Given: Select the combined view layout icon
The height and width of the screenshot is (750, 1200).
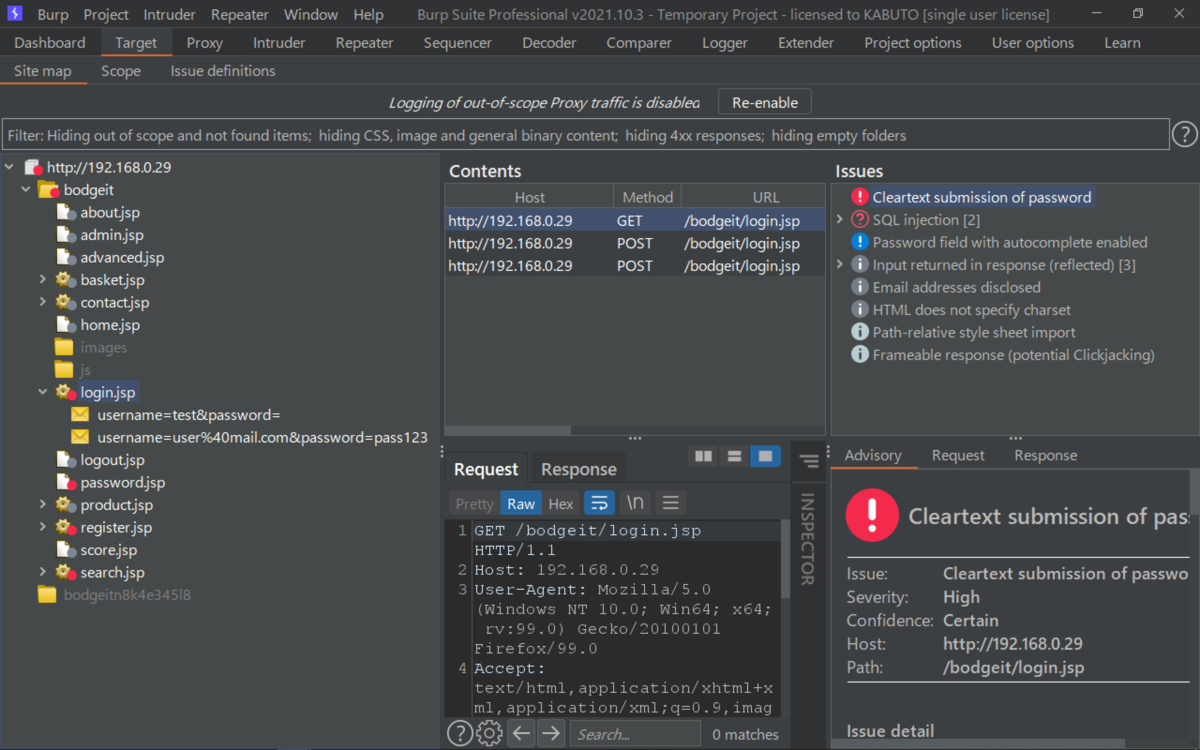Looking at the screenshot, I should click(x=765, y=456).
